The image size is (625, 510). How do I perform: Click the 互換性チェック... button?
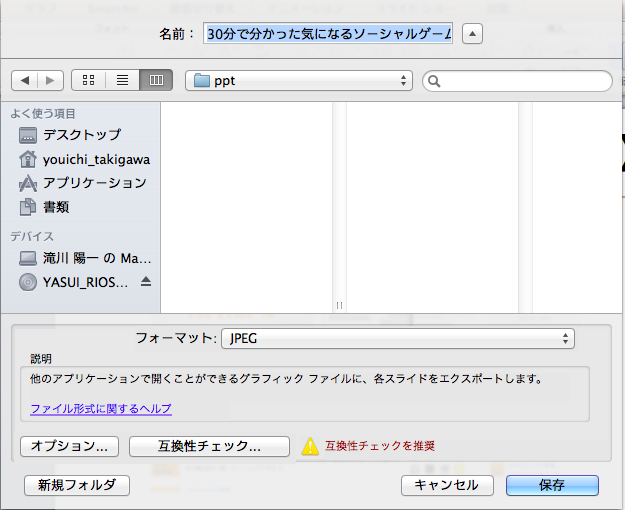(x=209, y=446)
